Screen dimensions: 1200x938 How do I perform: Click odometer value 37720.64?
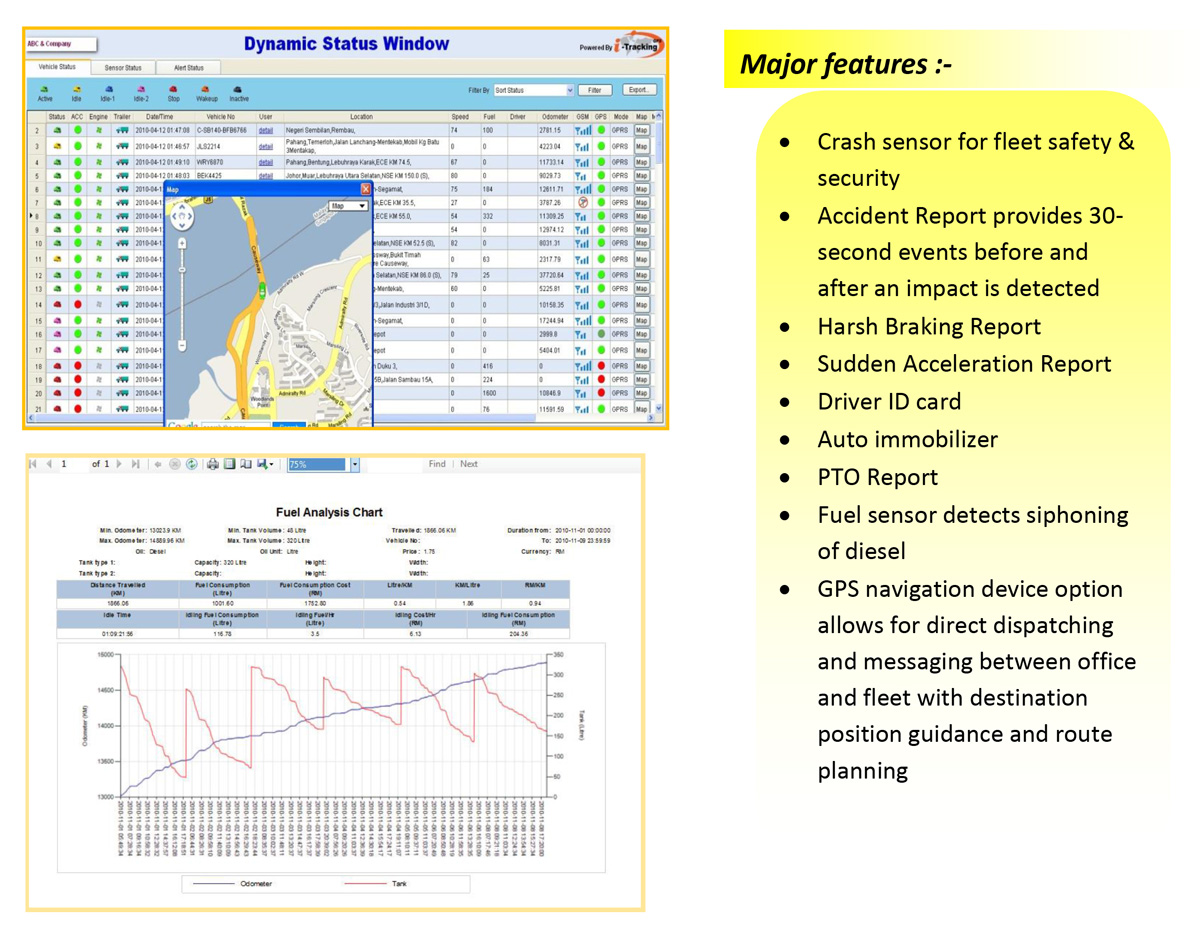pyautogui.click(x=553, y=275)
